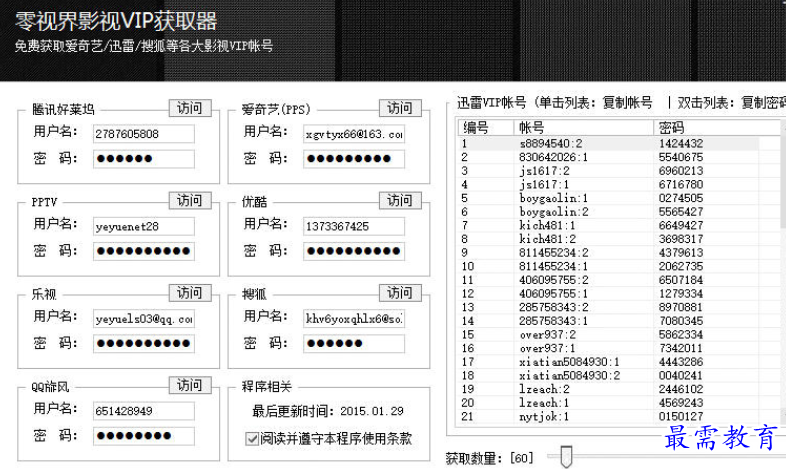Select account 285758343:2 row
Viewport: 786px width, 469px height.
(609, 307)
